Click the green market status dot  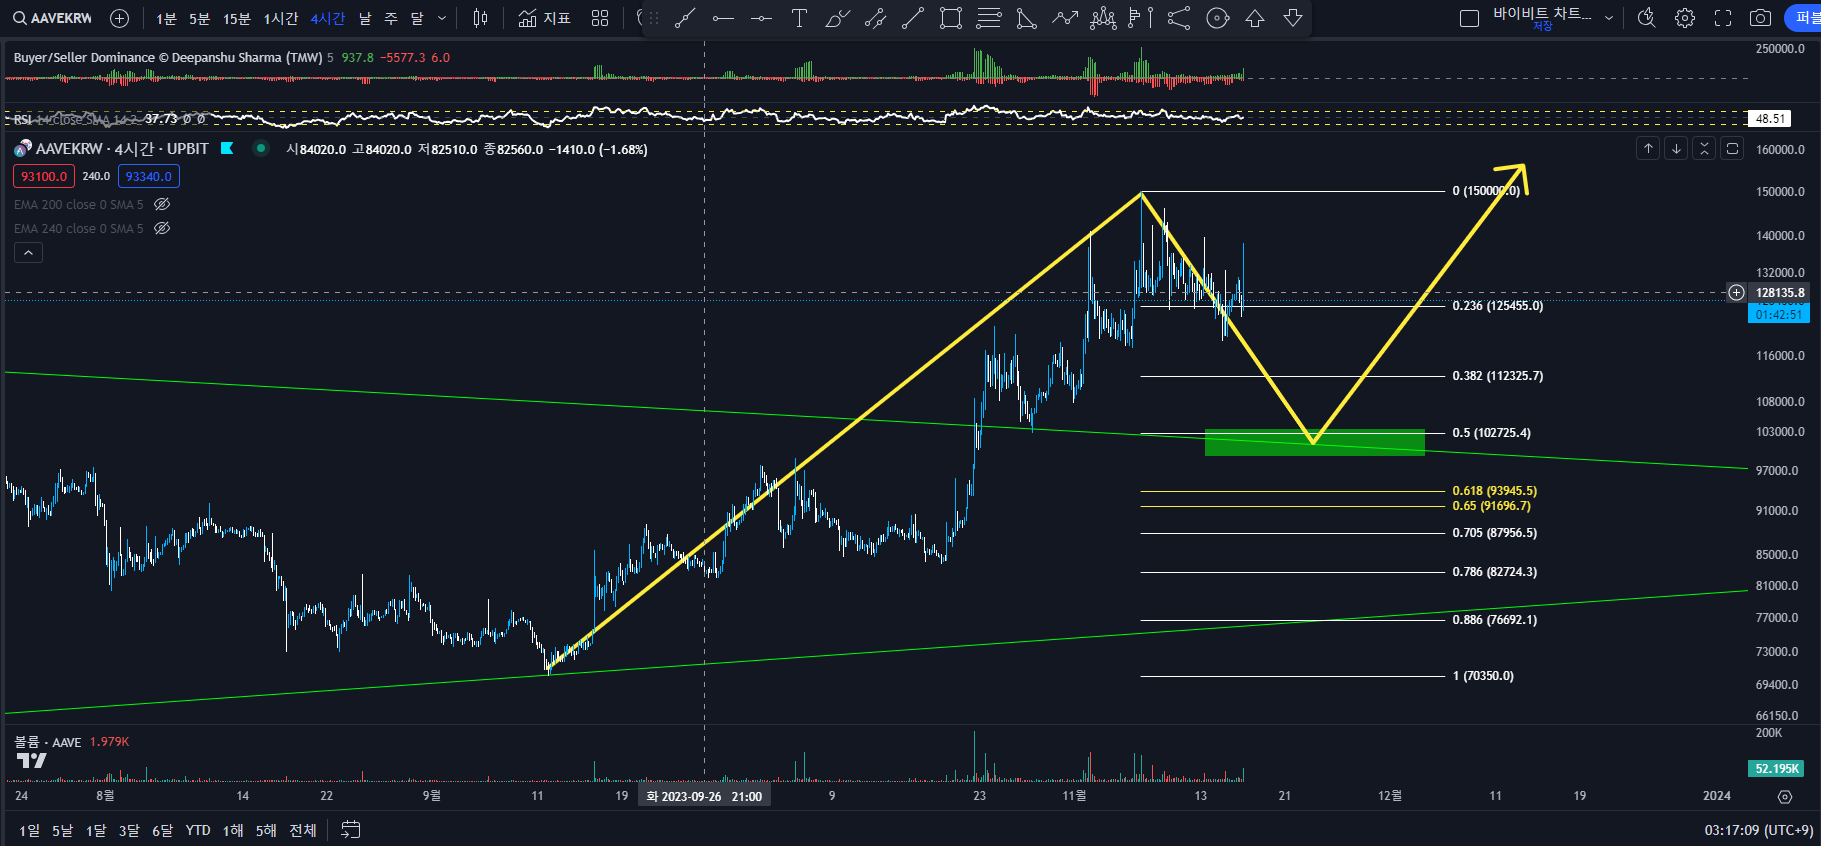coord(261,148)
